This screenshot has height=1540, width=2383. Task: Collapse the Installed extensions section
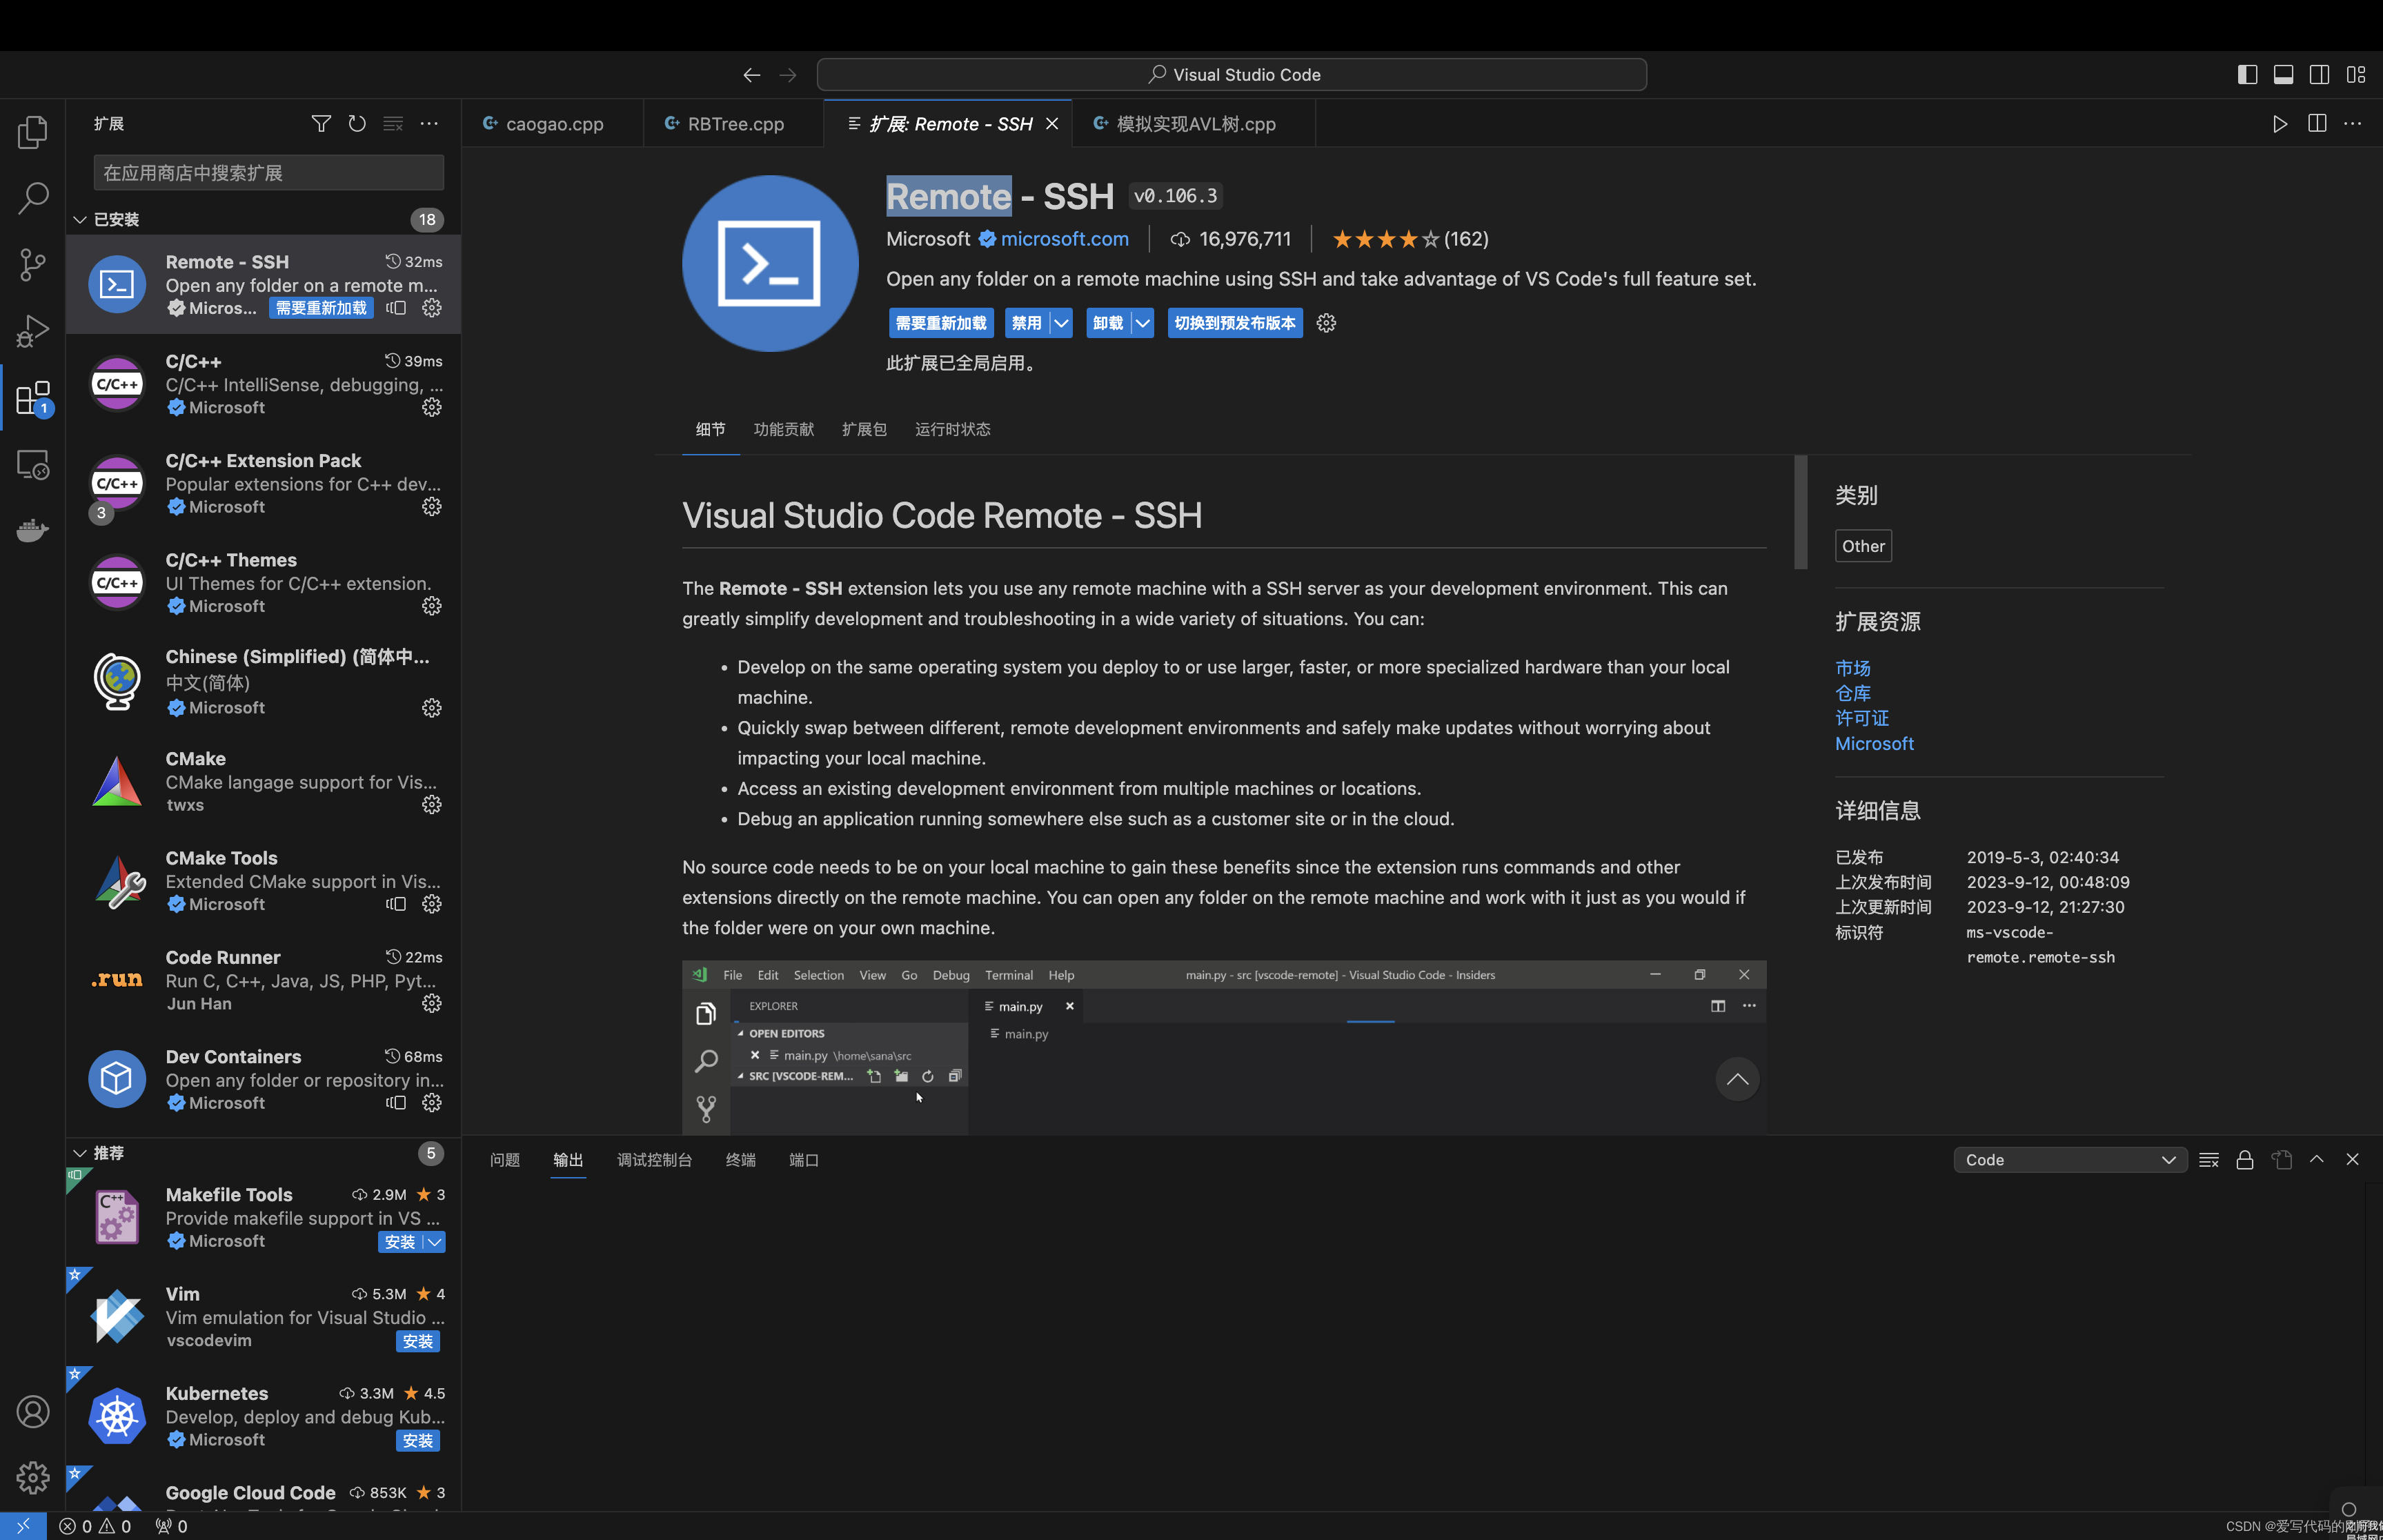pyautogui.click(x=80, y=219)
